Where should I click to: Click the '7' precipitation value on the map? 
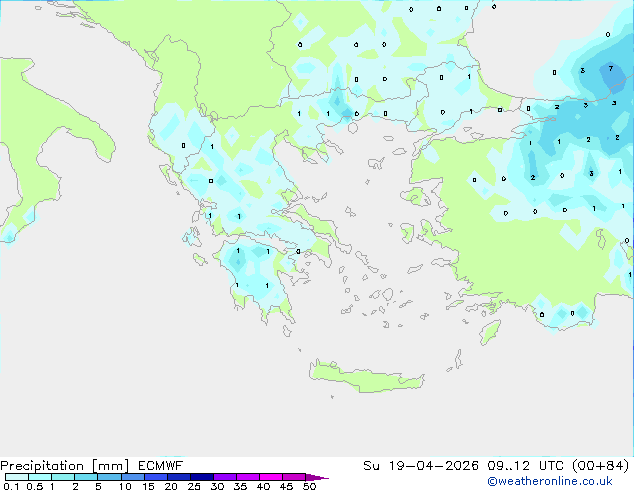(x=611, y=69)
